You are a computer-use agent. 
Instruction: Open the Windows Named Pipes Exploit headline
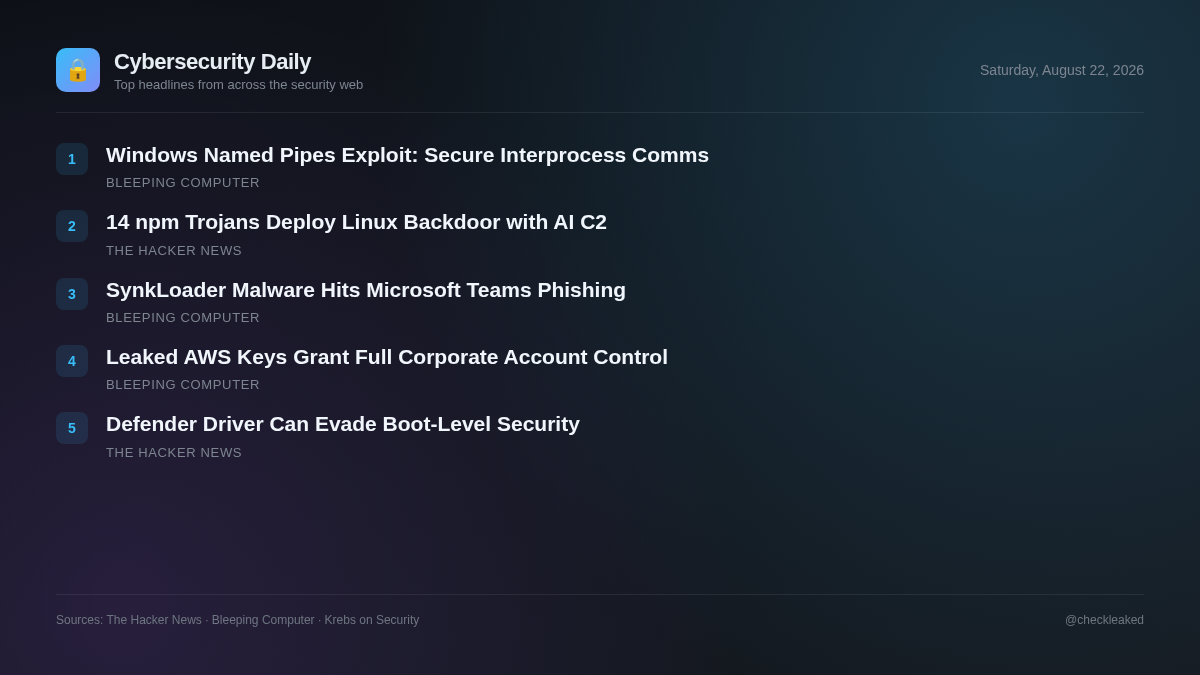pyautogui.click(x=407, y=155)
